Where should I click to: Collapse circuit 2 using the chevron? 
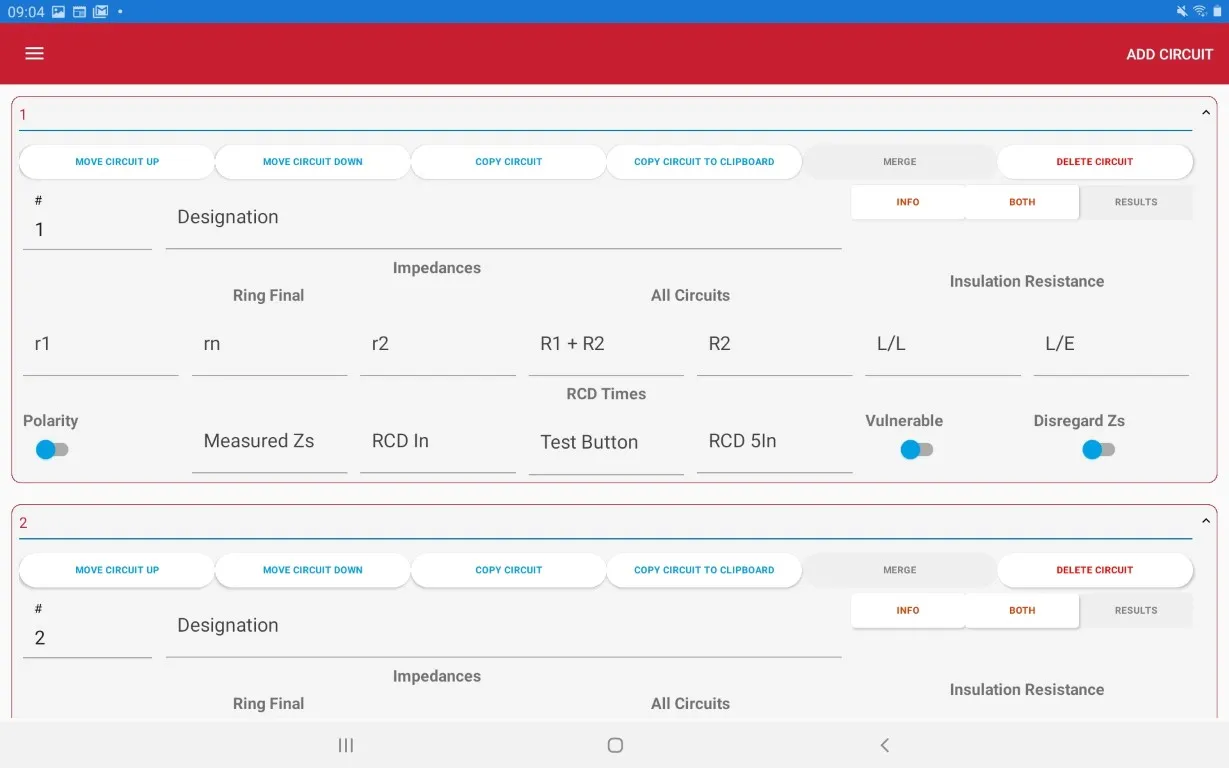[1205, 521]
